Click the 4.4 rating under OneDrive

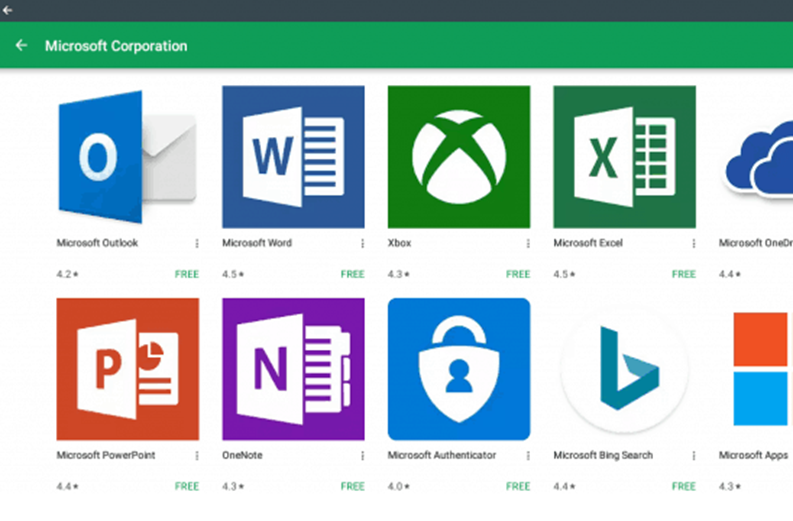click(x=730, y=274)
